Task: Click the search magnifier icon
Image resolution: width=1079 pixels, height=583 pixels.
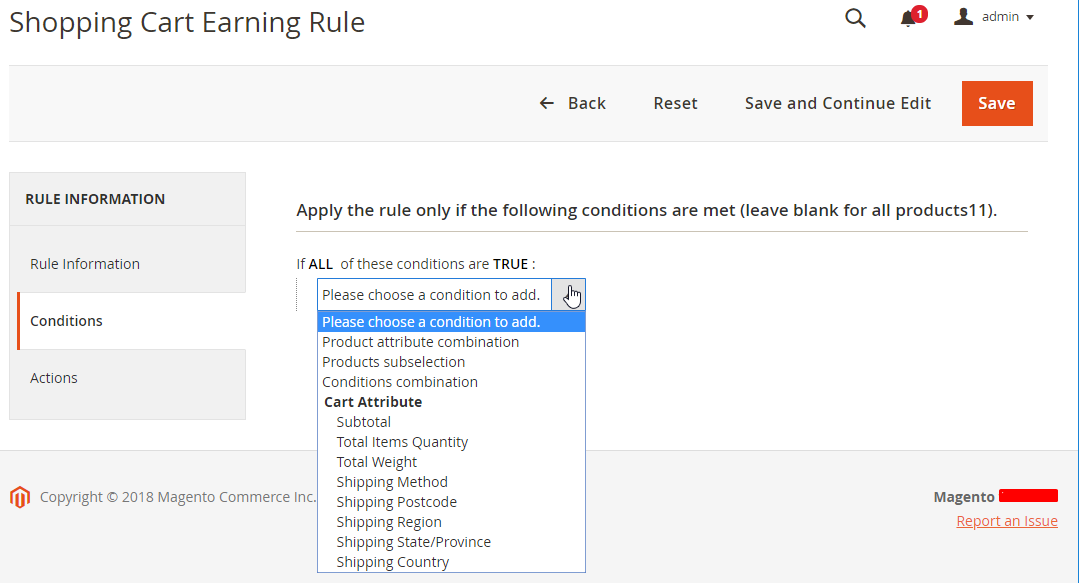Action: (x=855, y=18)
